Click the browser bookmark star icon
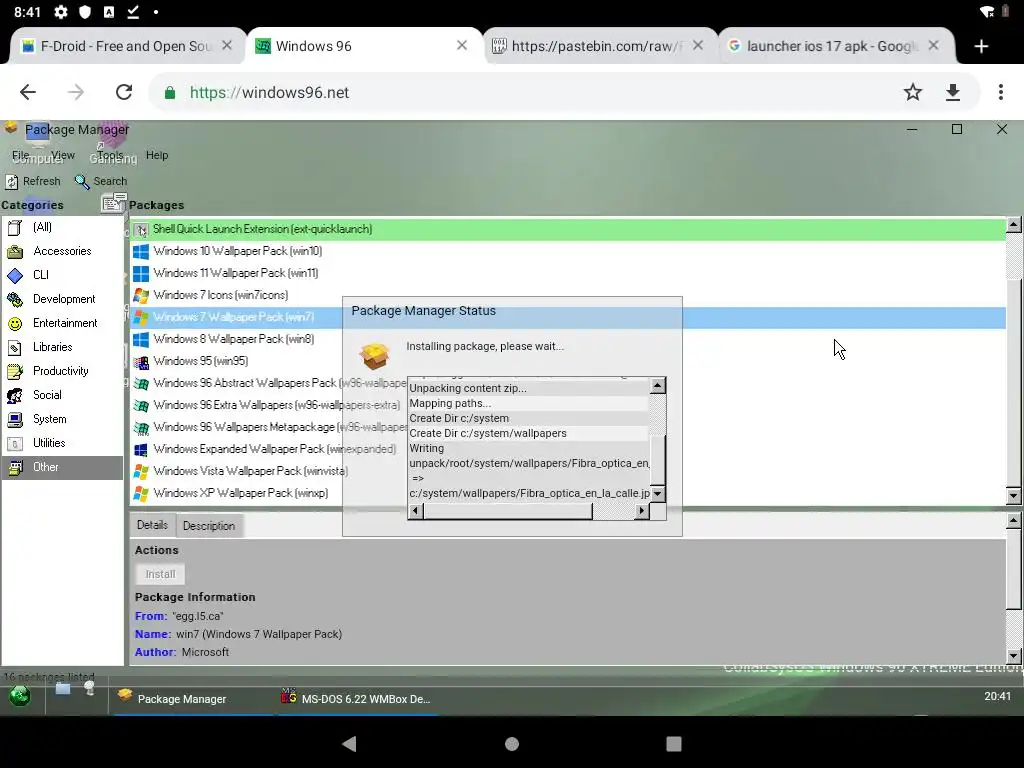Viewport: 1024px width, 768px height. click(x=912, y=92)
